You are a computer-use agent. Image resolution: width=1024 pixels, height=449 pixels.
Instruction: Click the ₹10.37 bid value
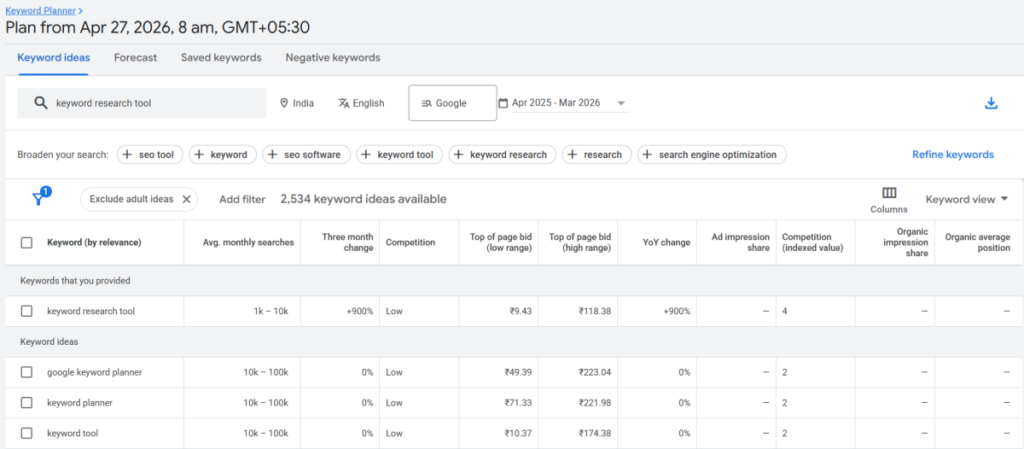(518, 433)
